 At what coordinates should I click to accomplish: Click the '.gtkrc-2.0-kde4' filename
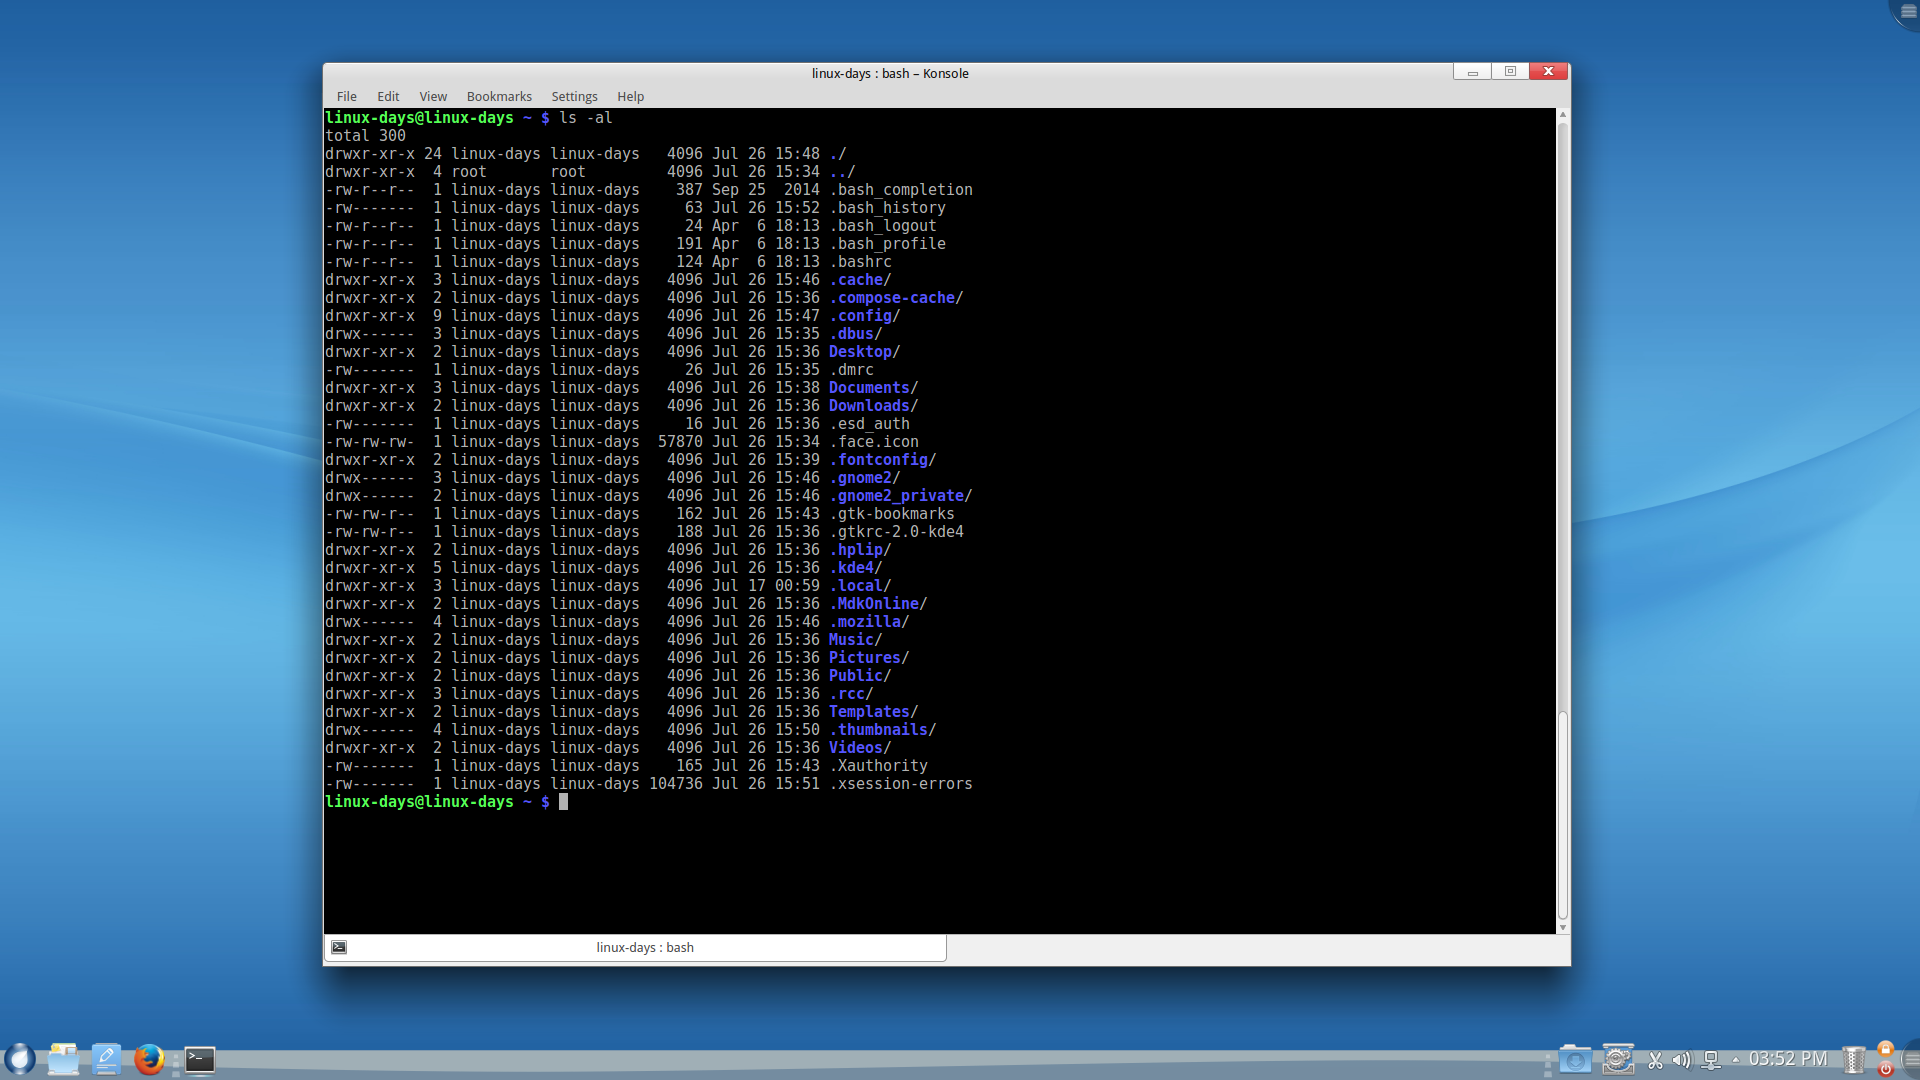pos(896,532)
